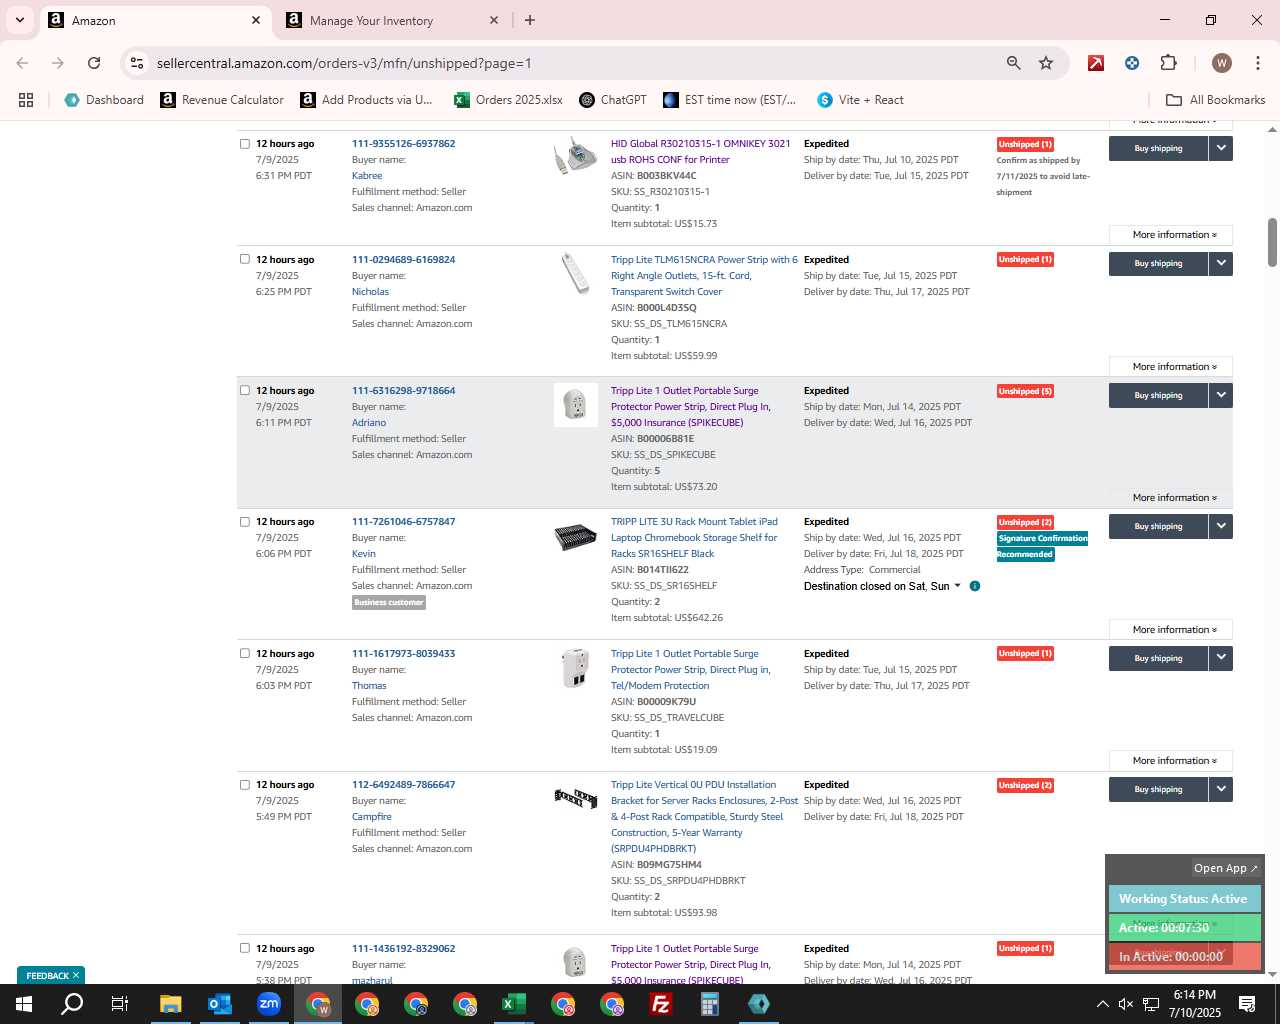Click the FEEDBACK button
The height and width of the screenshot is (1024, 1280).
pos(51,975)
